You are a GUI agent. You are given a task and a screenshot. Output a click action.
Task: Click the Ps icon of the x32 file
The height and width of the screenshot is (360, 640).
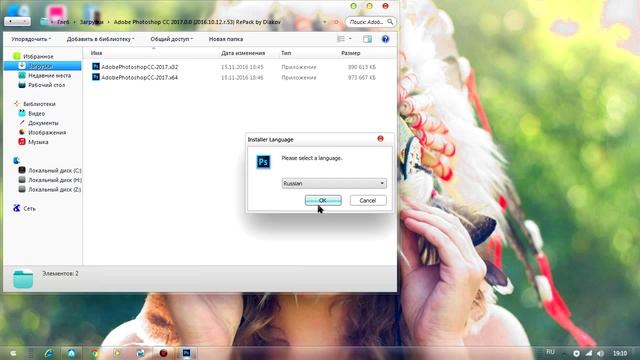tap(96, 67)
